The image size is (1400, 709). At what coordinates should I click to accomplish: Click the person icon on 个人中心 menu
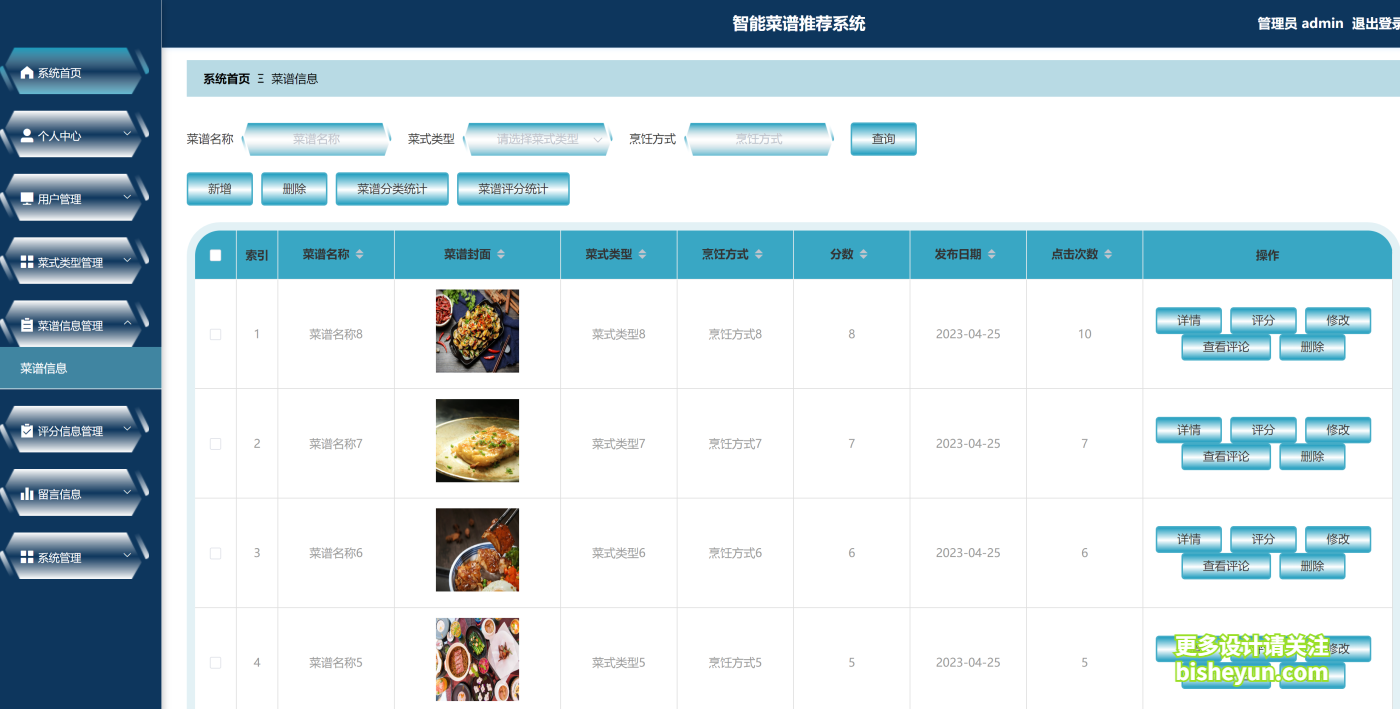click(27, 134)
